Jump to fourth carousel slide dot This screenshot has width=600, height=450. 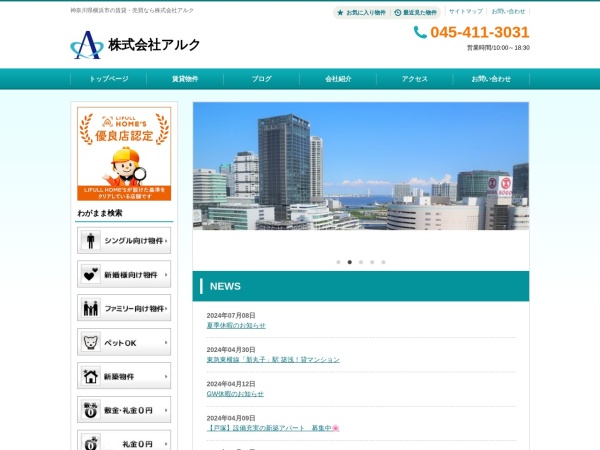(372, 262)
